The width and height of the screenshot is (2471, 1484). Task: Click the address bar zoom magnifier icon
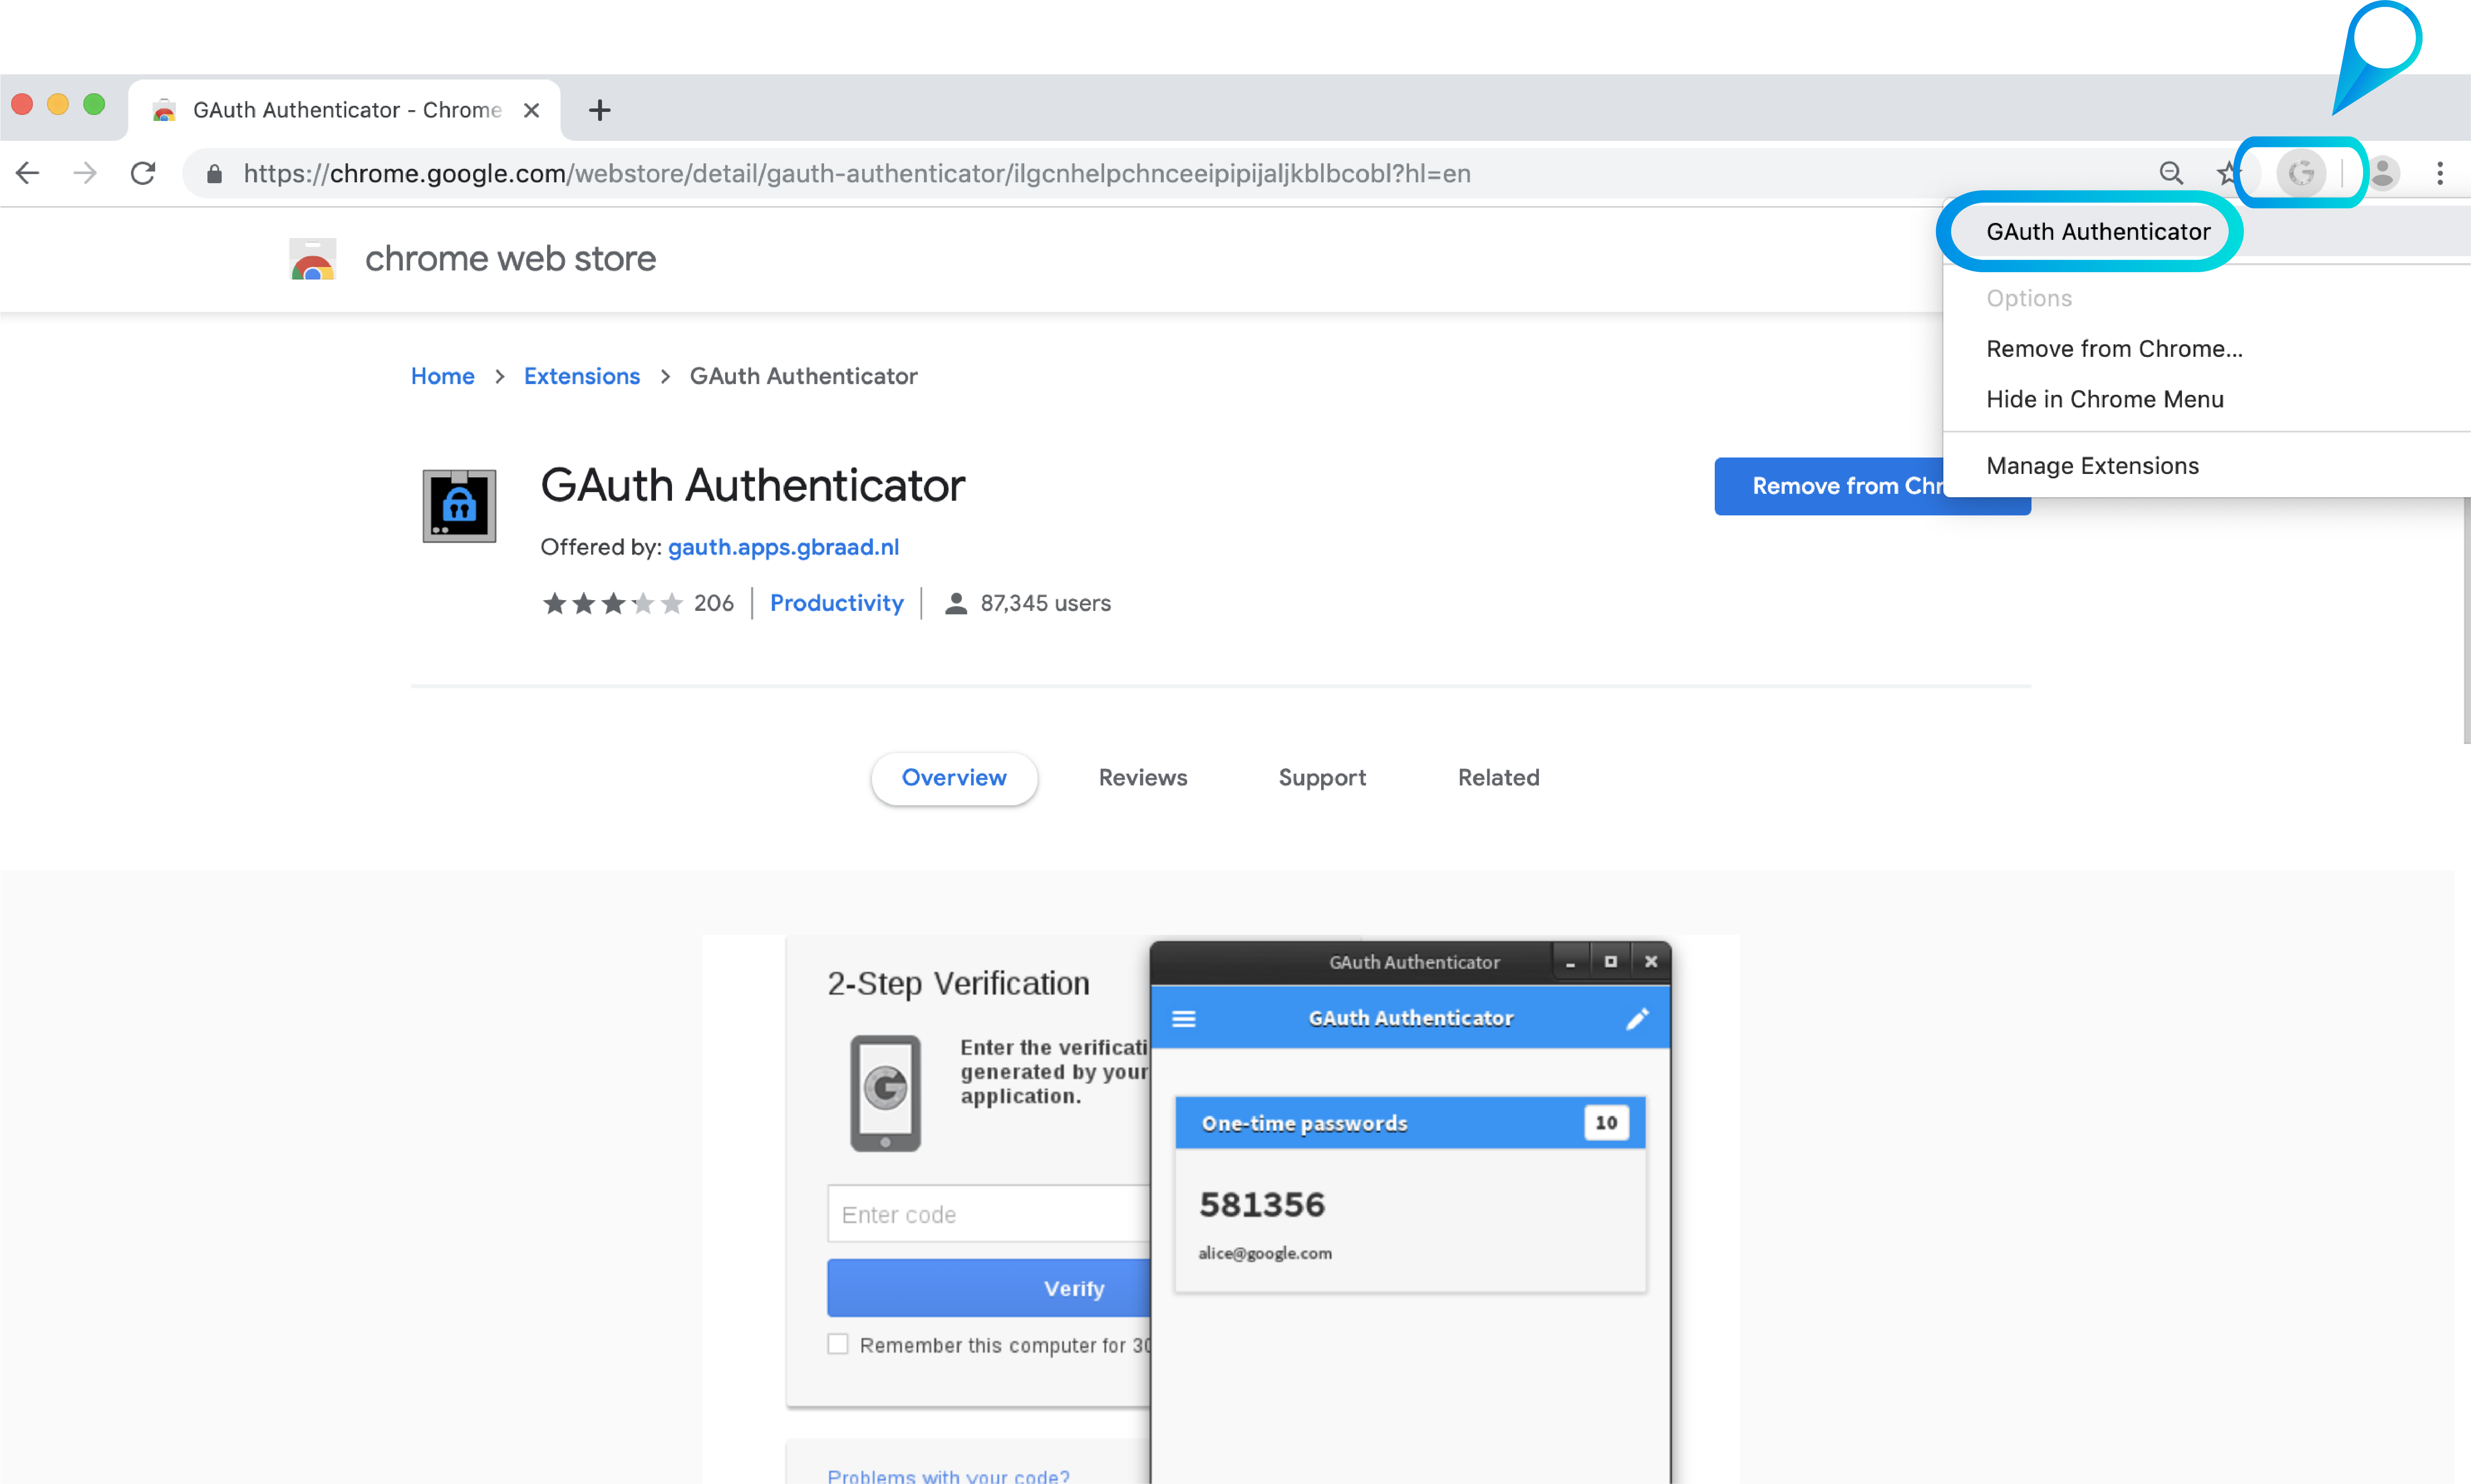point(2170,173)
